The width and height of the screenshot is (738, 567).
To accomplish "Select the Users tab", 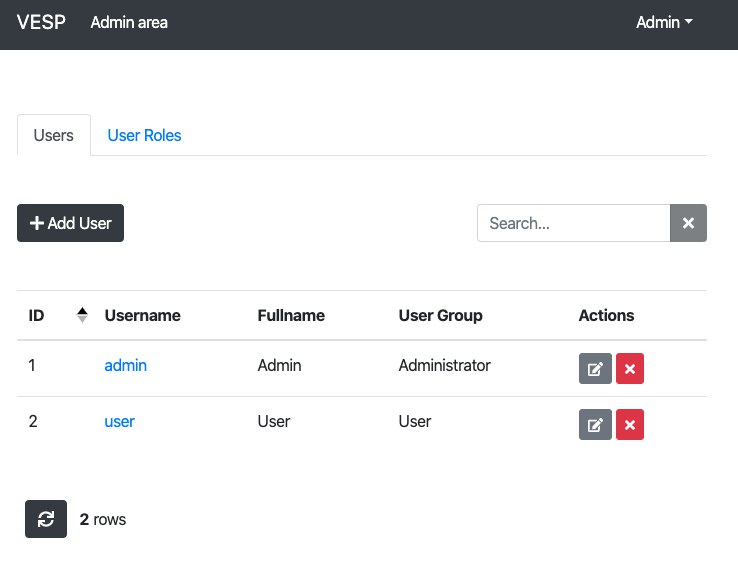I will click(x=54, y=136).
